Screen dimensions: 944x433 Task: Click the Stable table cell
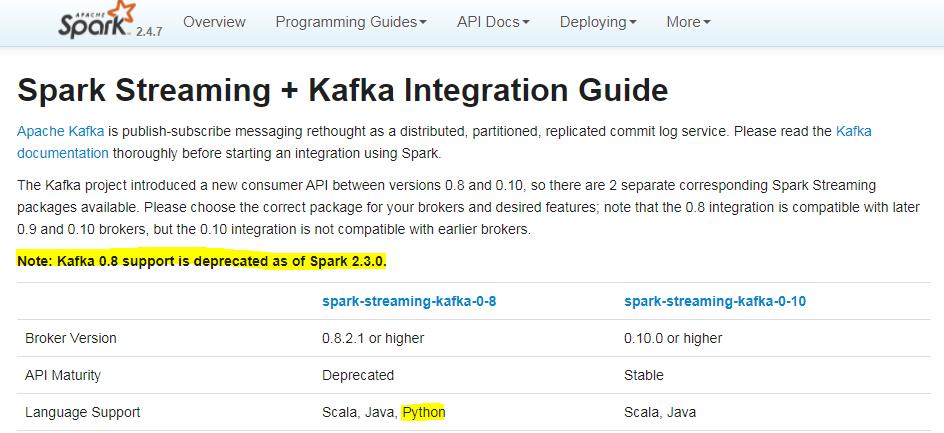point(644,375)
